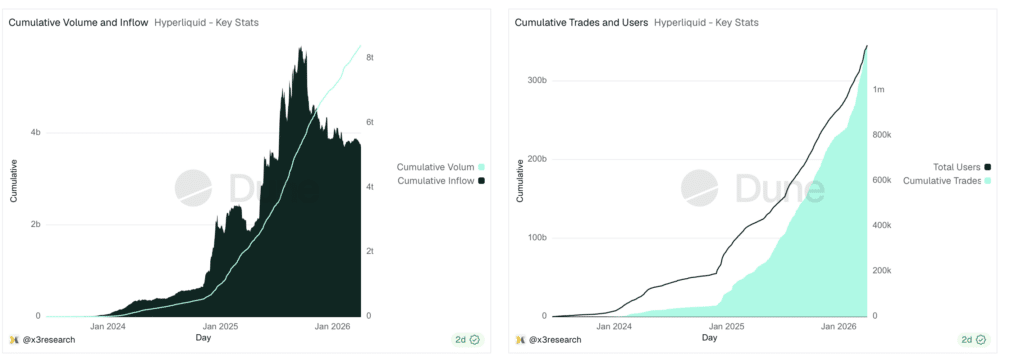Click the '800k' right-axis label
This screenshot has width=1024, height=362.
click(882, 135)
